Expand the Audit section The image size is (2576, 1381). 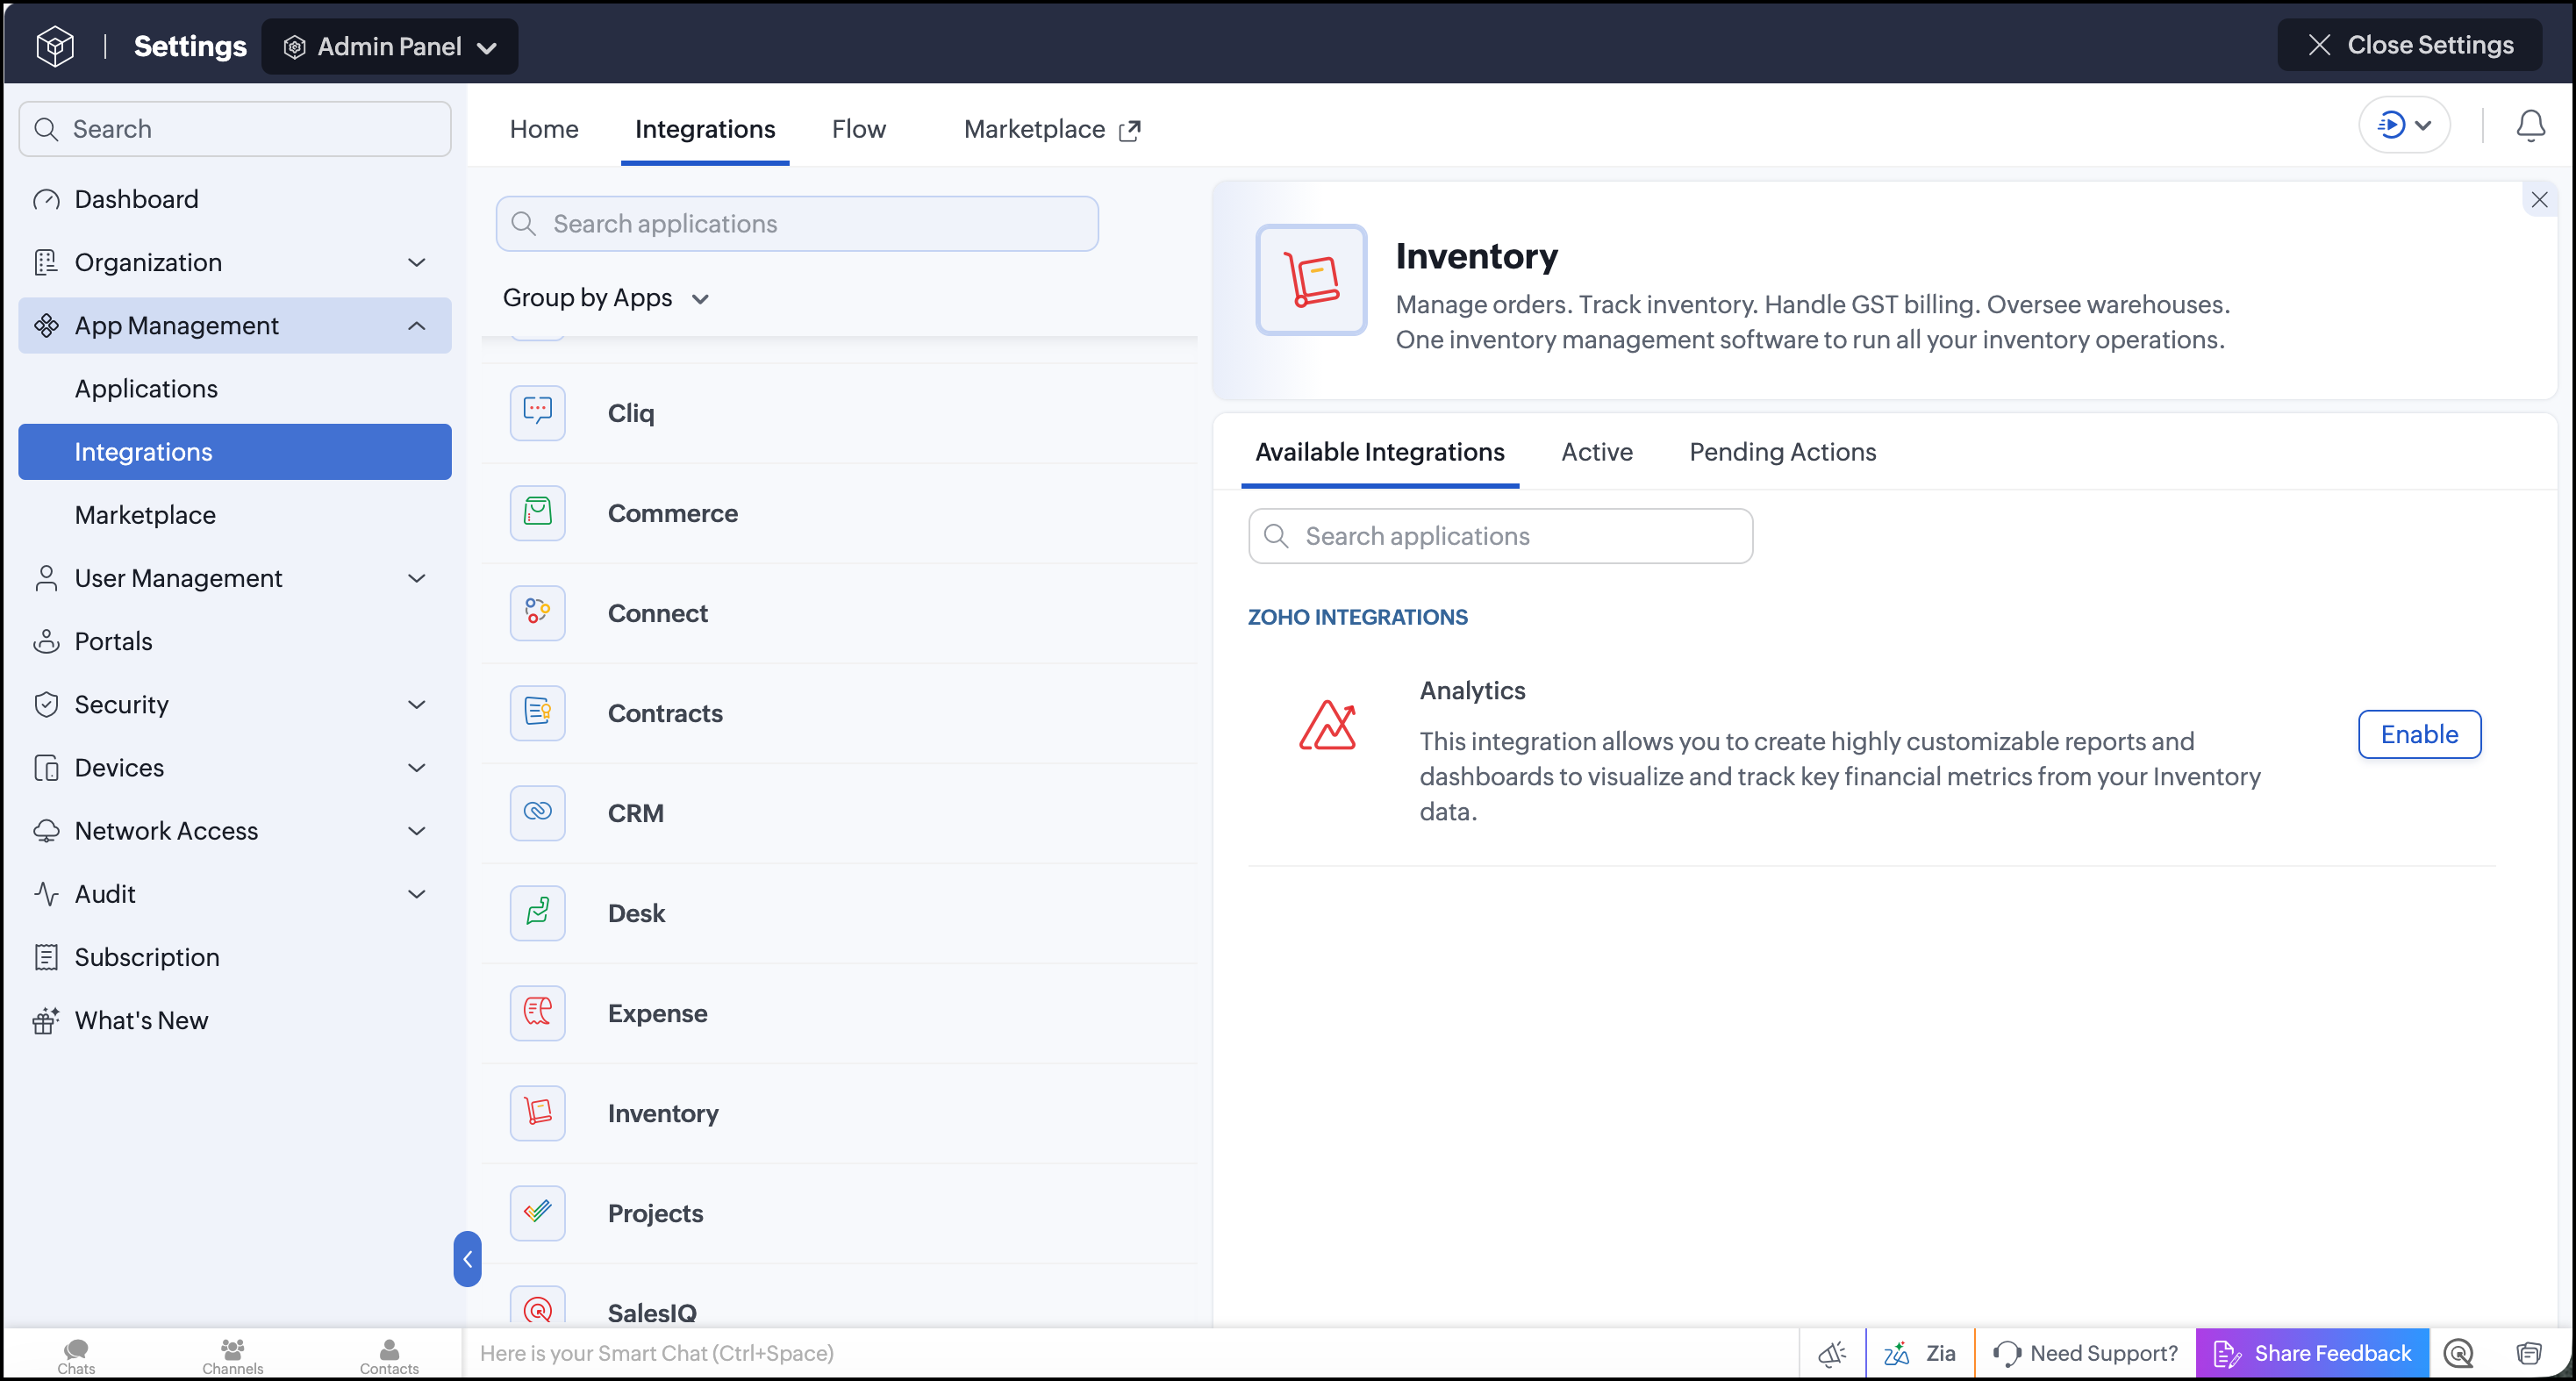(417, 894)
